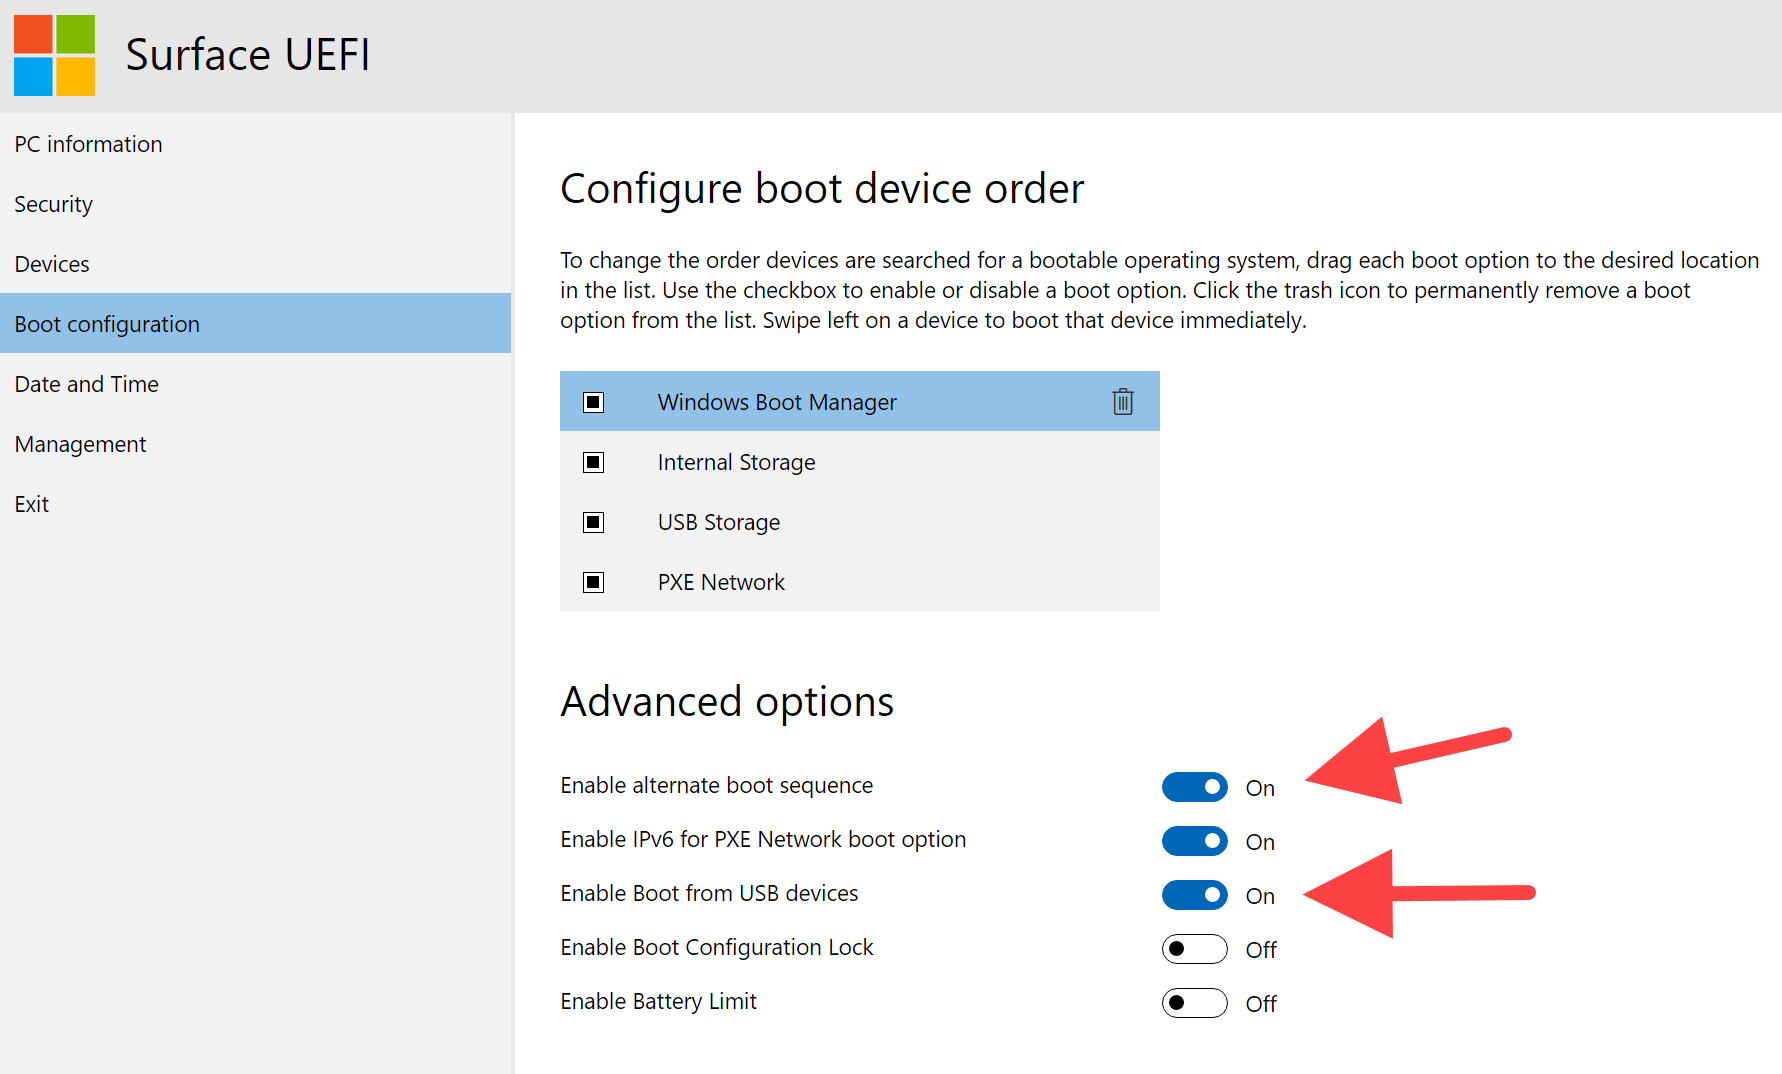Uncheck the Windows Boot Manager checkbox
This screenshot has width=1782, height=1074.
(x=594, y=402)
